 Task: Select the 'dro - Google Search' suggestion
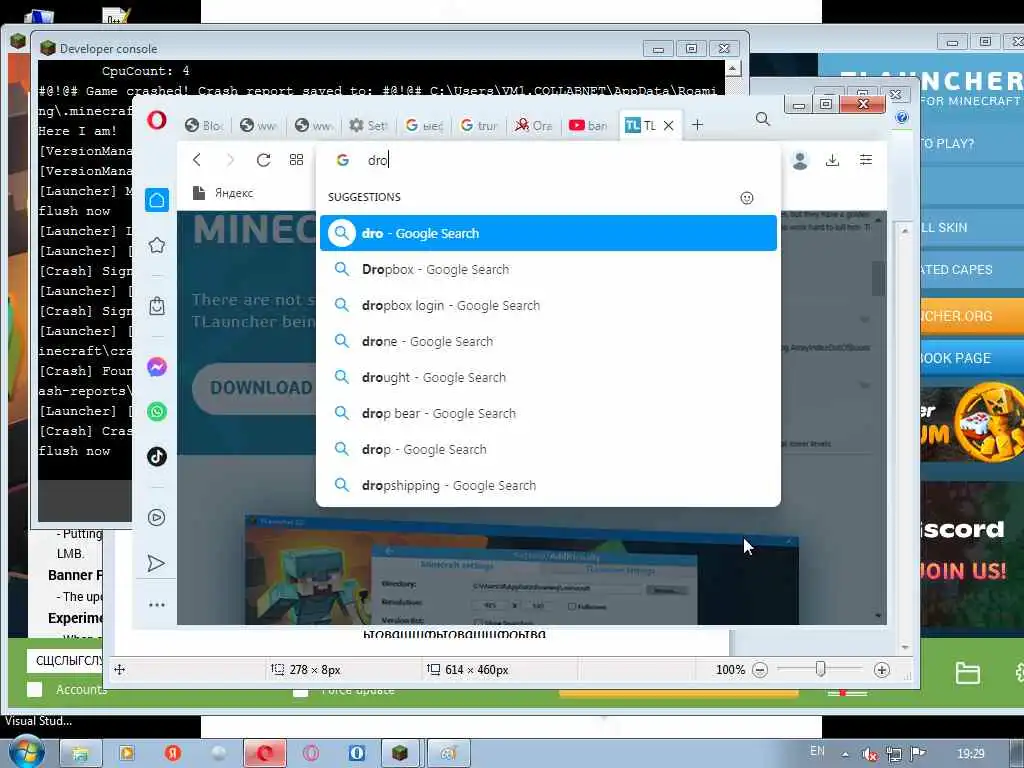click(549, 233)
